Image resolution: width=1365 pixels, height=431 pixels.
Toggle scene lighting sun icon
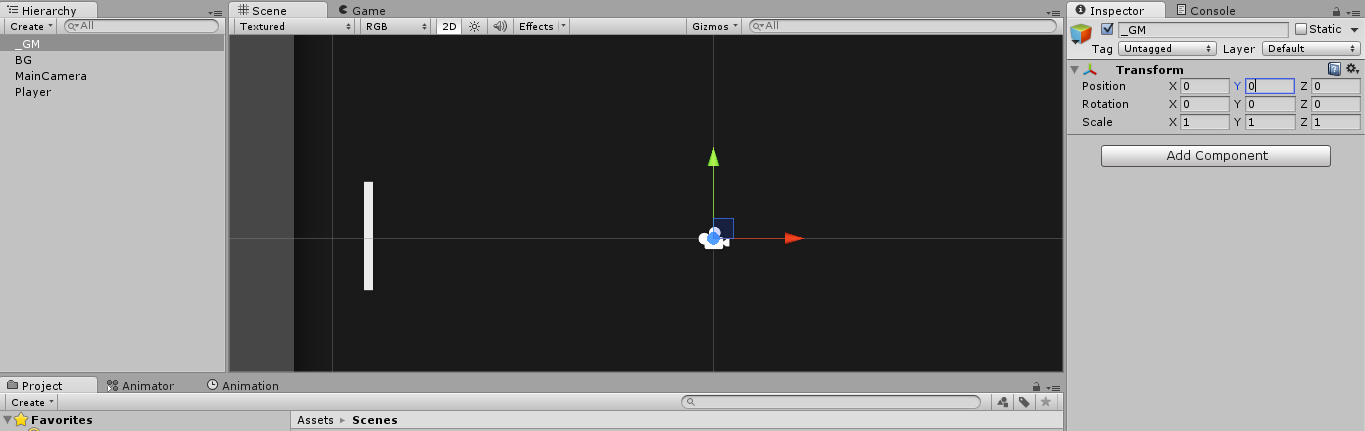click(x=475, y=26)
